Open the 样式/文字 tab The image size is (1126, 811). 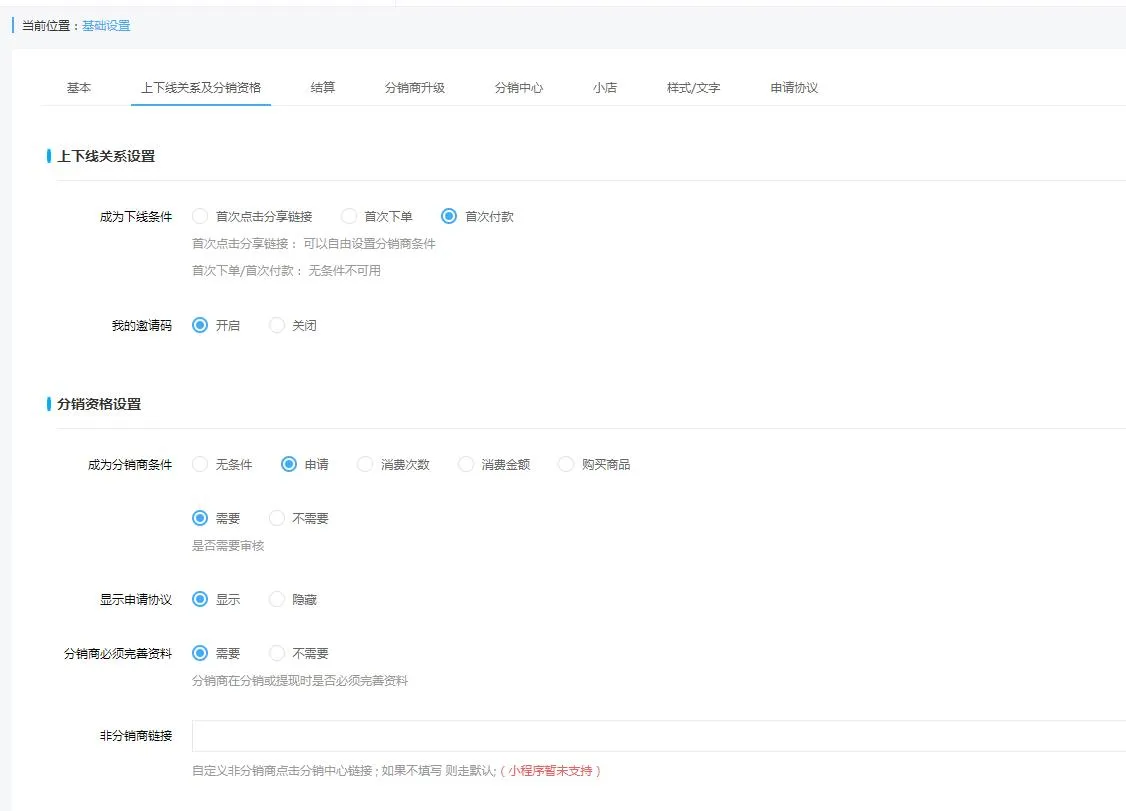693,88
